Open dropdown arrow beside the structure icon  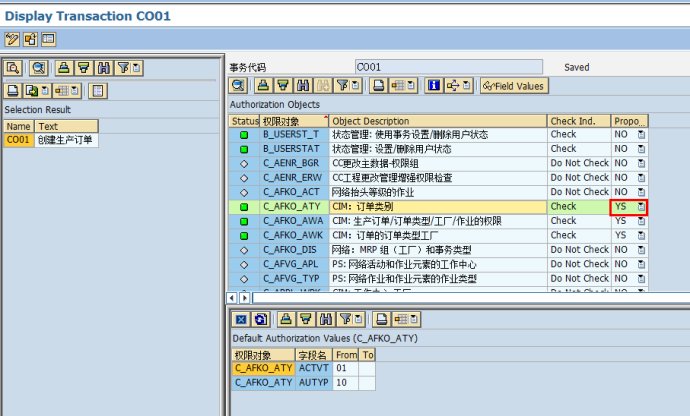coord(467,85)
